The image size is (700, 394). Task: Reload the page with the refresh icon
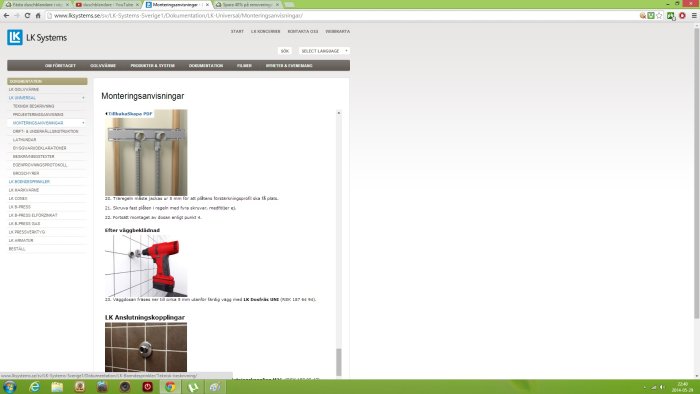point(27,15)
